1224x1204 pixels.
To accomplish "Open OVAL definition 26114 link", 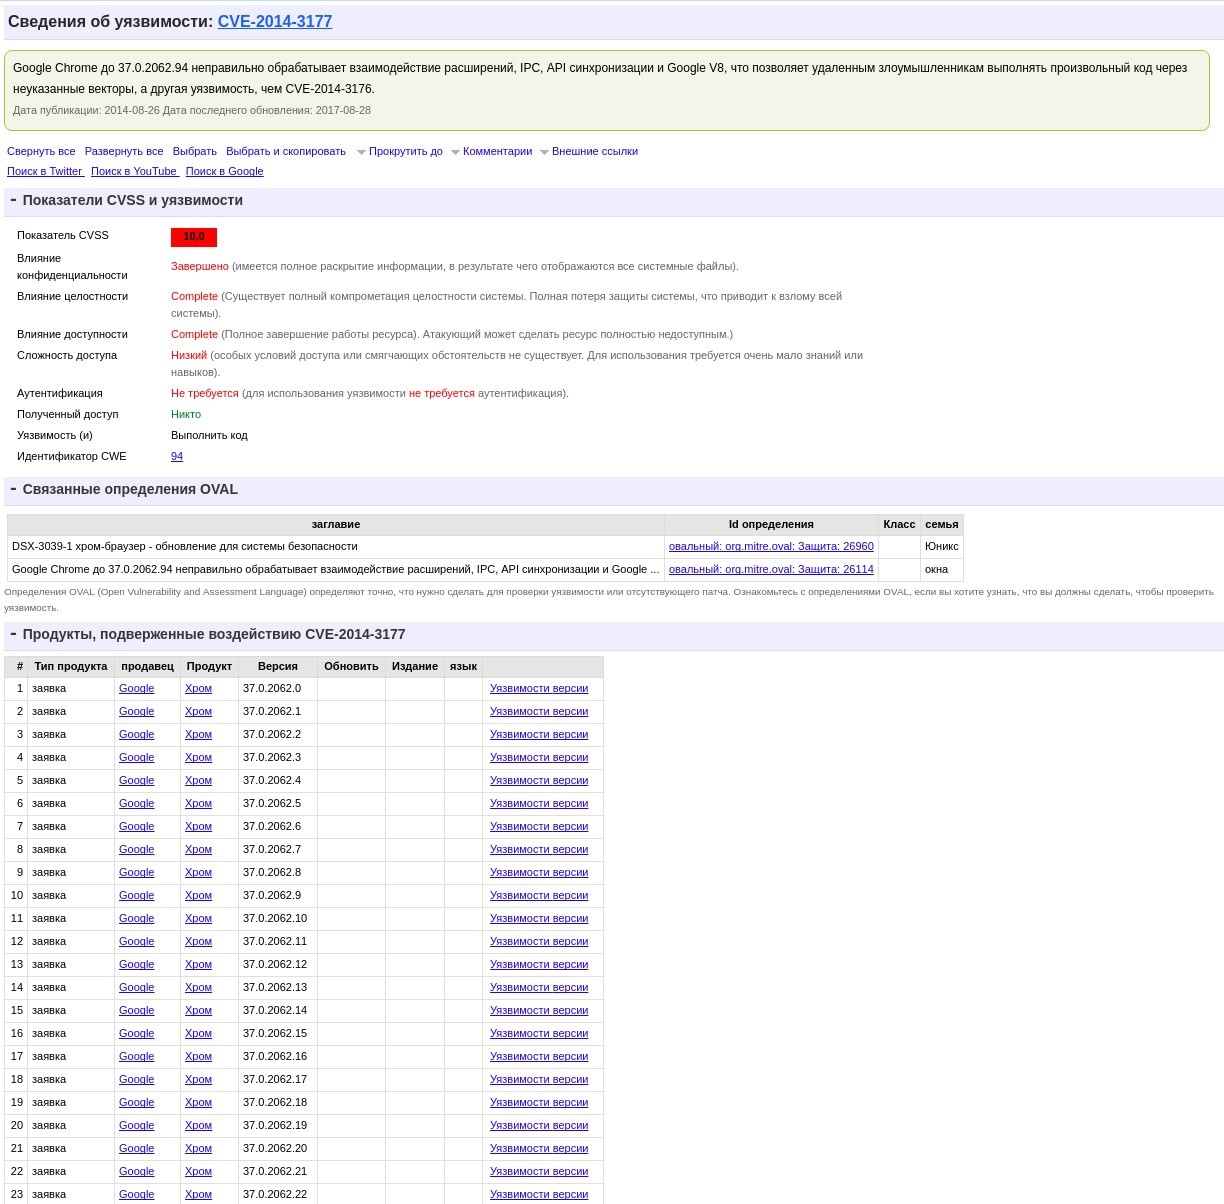I will (771, 570).
